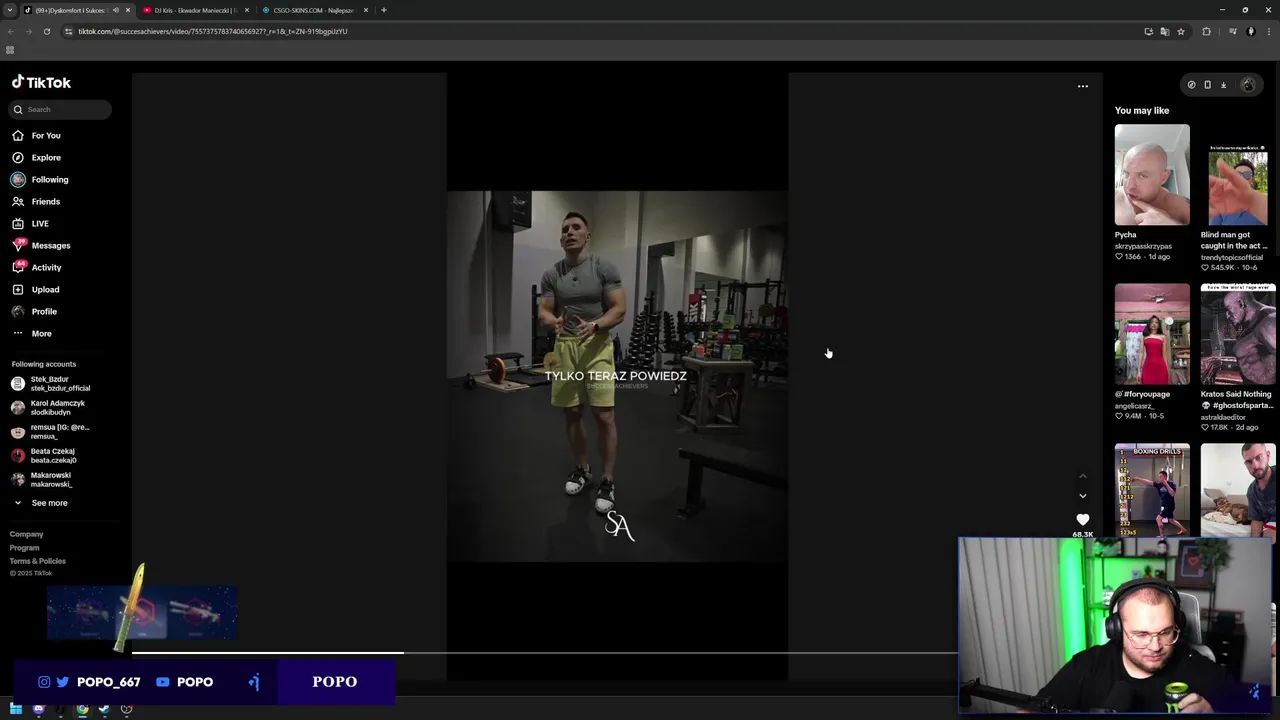Click the install app icon in address bar
The image size is (1280, 720).
tap(1148, 31)
